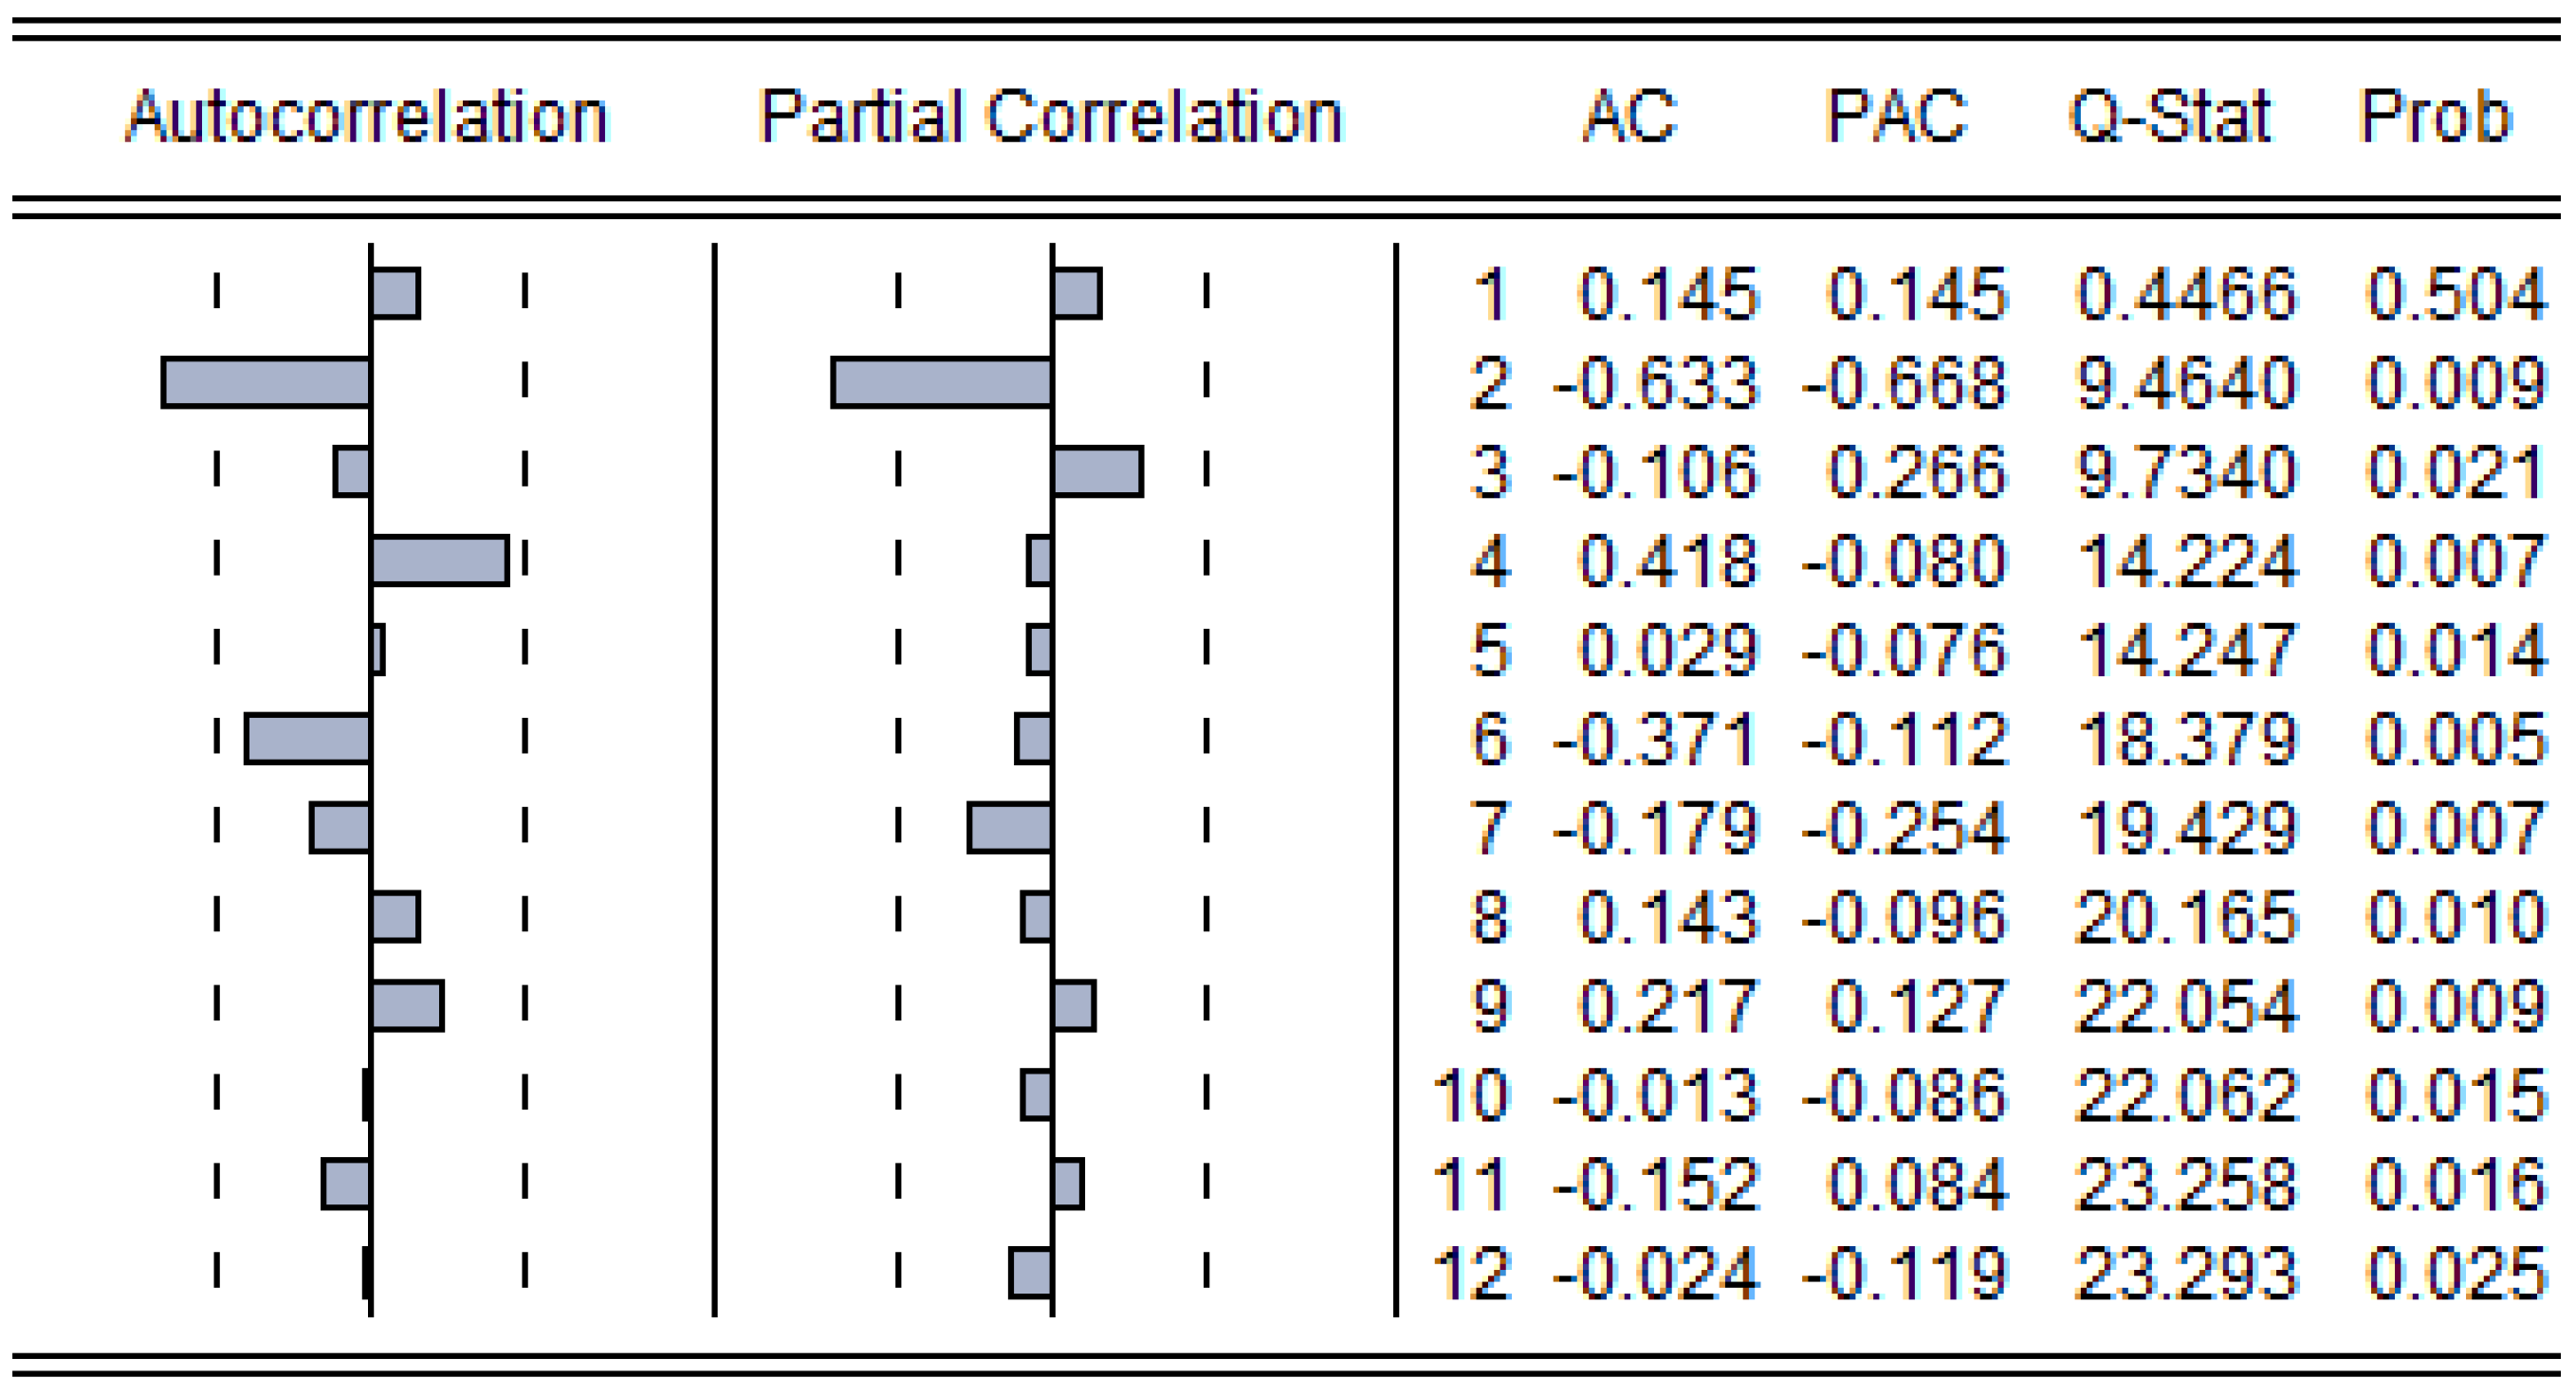The height and width of the screenshot is (1396, 2576).
Task: Select the Q-Stat value 9.4640
Action: point(2186,383)
